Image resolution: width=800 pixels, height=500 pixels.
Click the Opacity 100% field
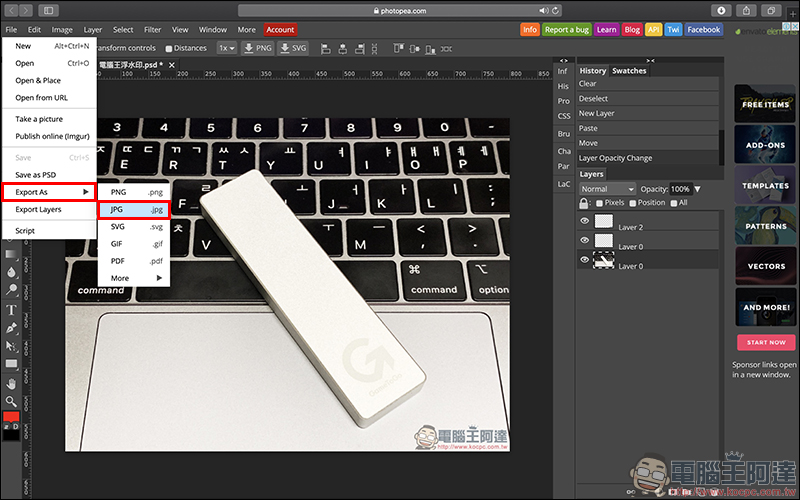pos(680,189)
